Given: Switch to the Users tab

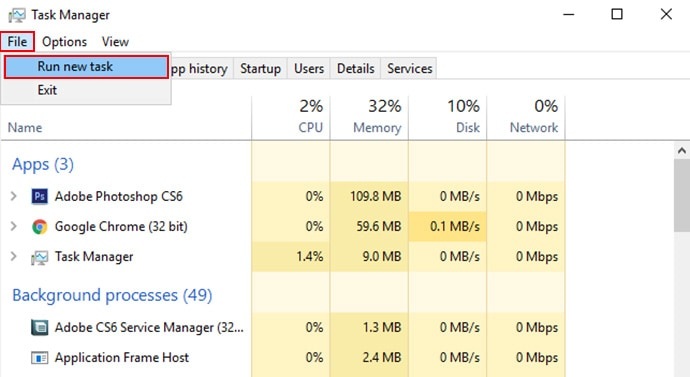Looking at the screenshot, I should click(x=309, y=69).
